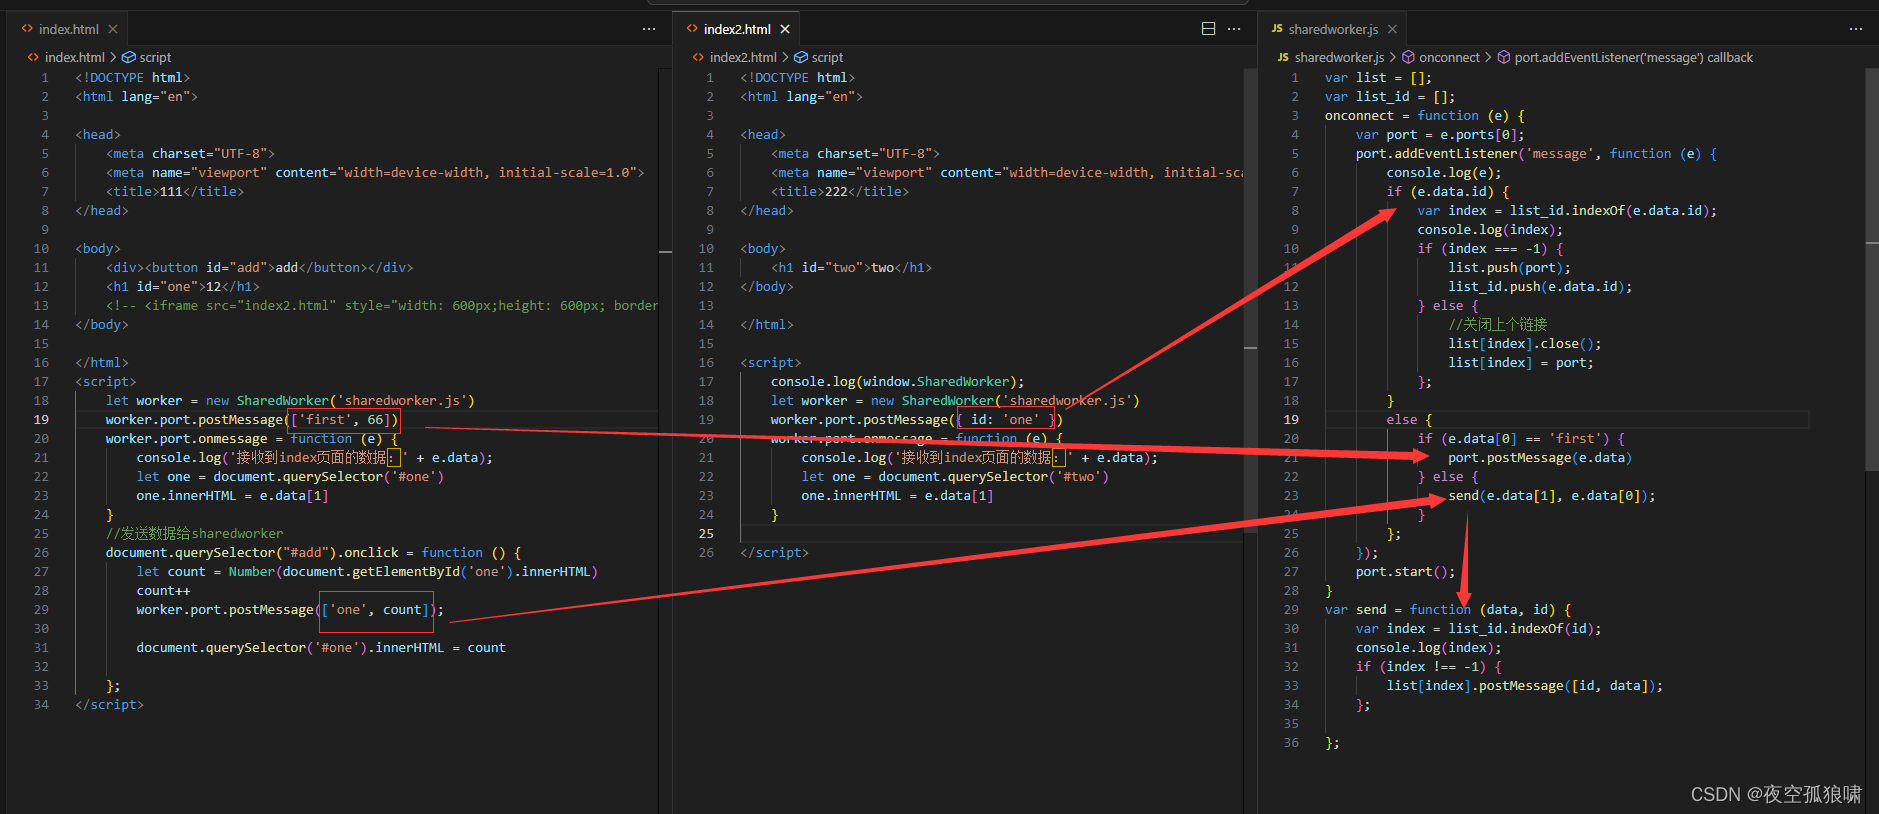Click the commented iframe line in index.html
The image size is (1879, 814).
click(x=382, y=305)
